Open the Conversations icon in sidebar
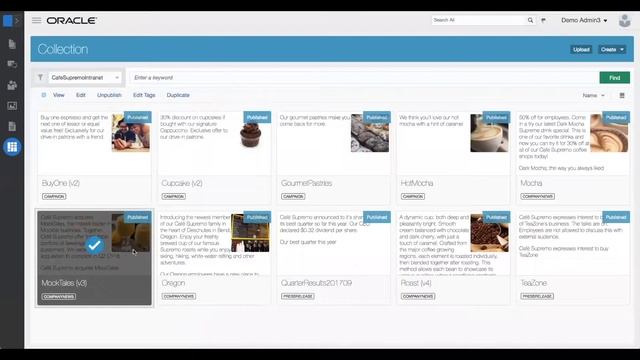Screen dimensions: 640x360 12,64
